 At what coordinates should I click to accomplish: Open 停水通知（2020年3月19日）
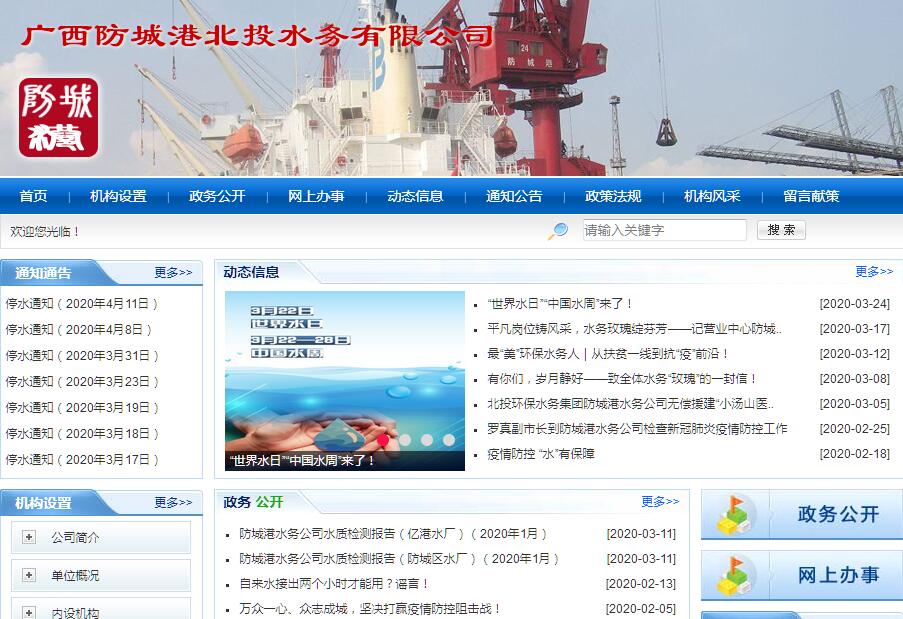[82, 407]
